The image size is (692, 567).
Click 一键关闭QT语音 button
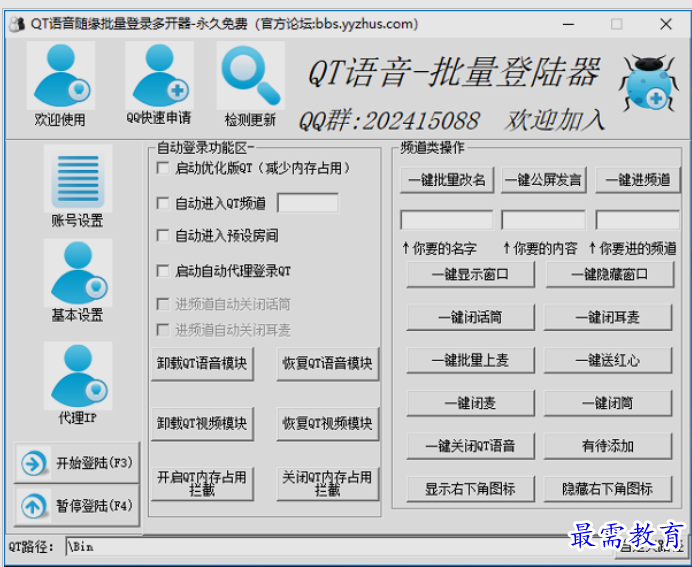pos(470,446)
